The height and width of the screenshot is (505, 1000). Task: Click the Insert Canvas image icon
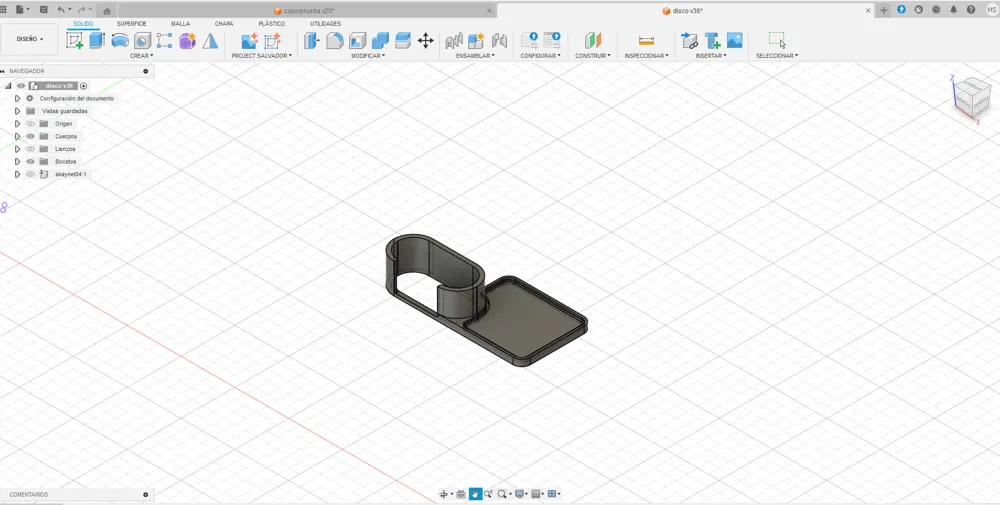pos(735,40)
